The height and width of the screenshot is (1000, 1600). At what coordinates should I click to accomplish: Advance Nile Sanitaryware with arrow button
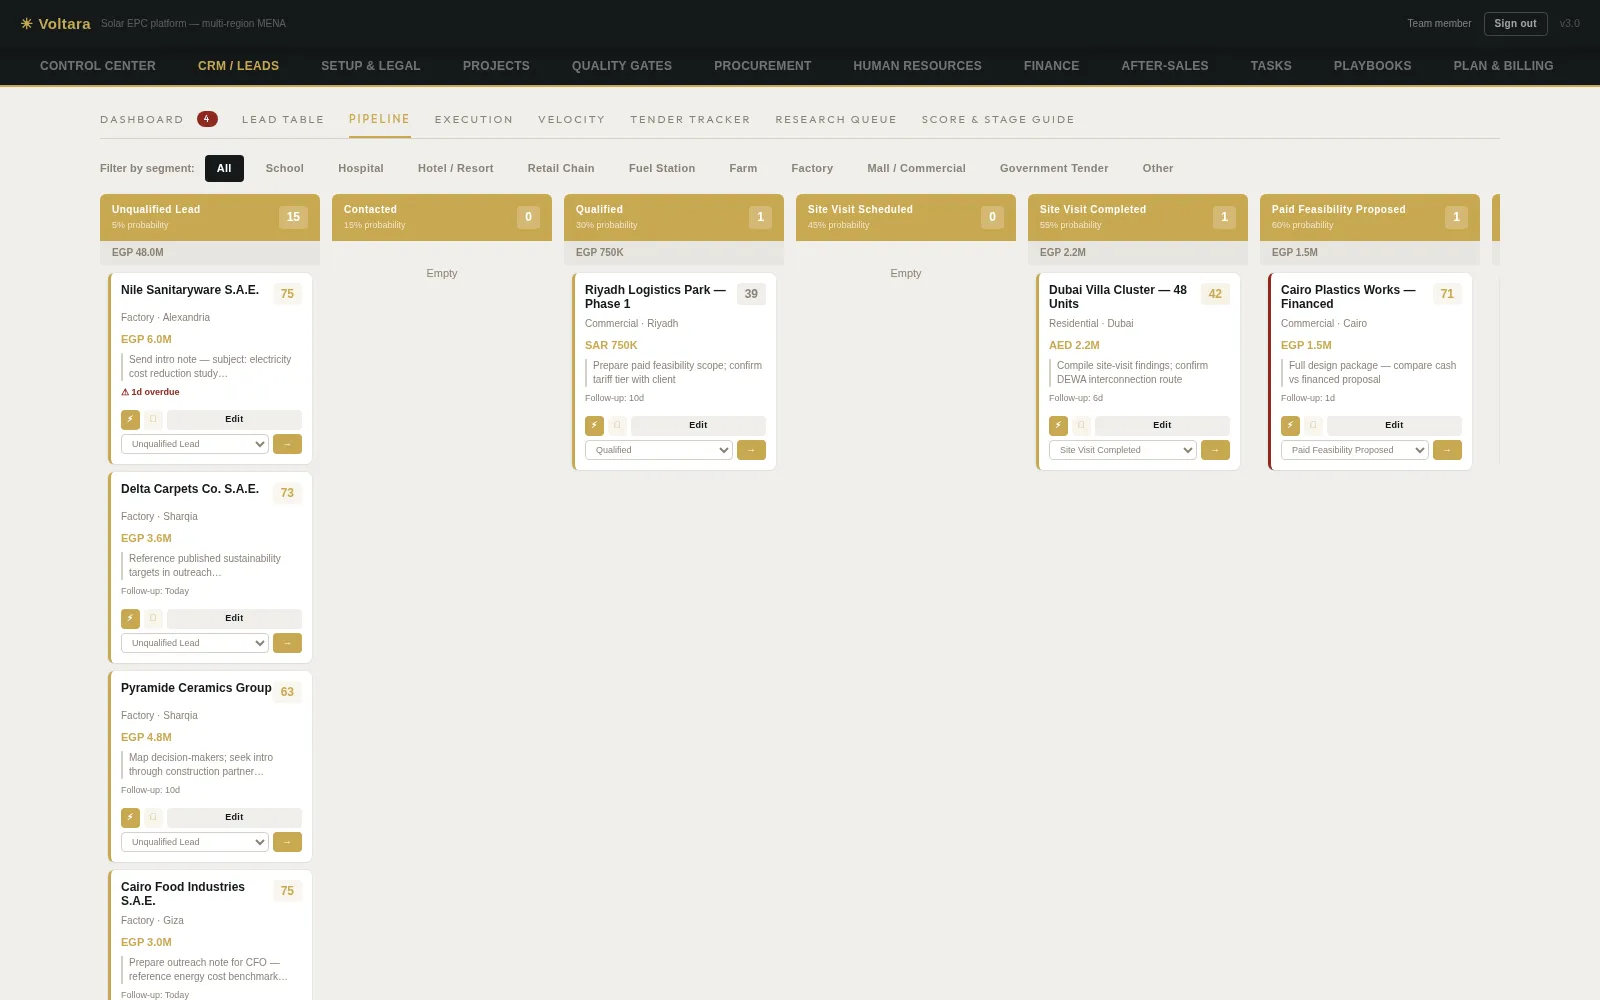click(287, 444)
